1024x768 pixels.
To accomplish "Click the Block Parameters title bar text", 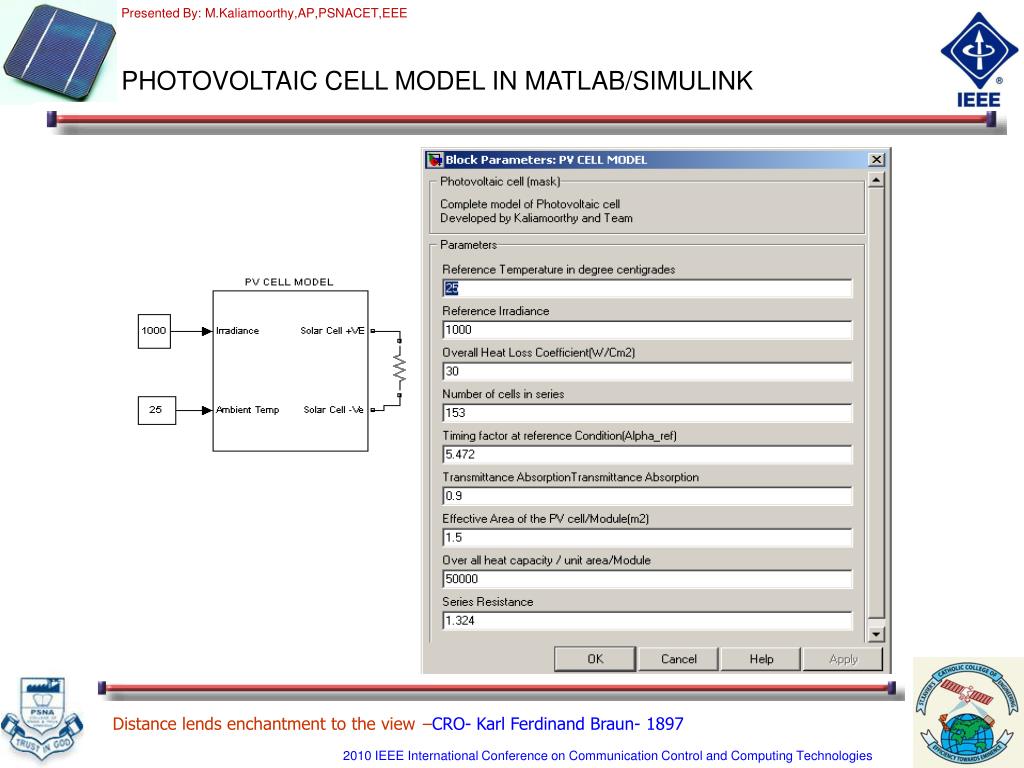I will pyautogui.click(x=546, y=160).
